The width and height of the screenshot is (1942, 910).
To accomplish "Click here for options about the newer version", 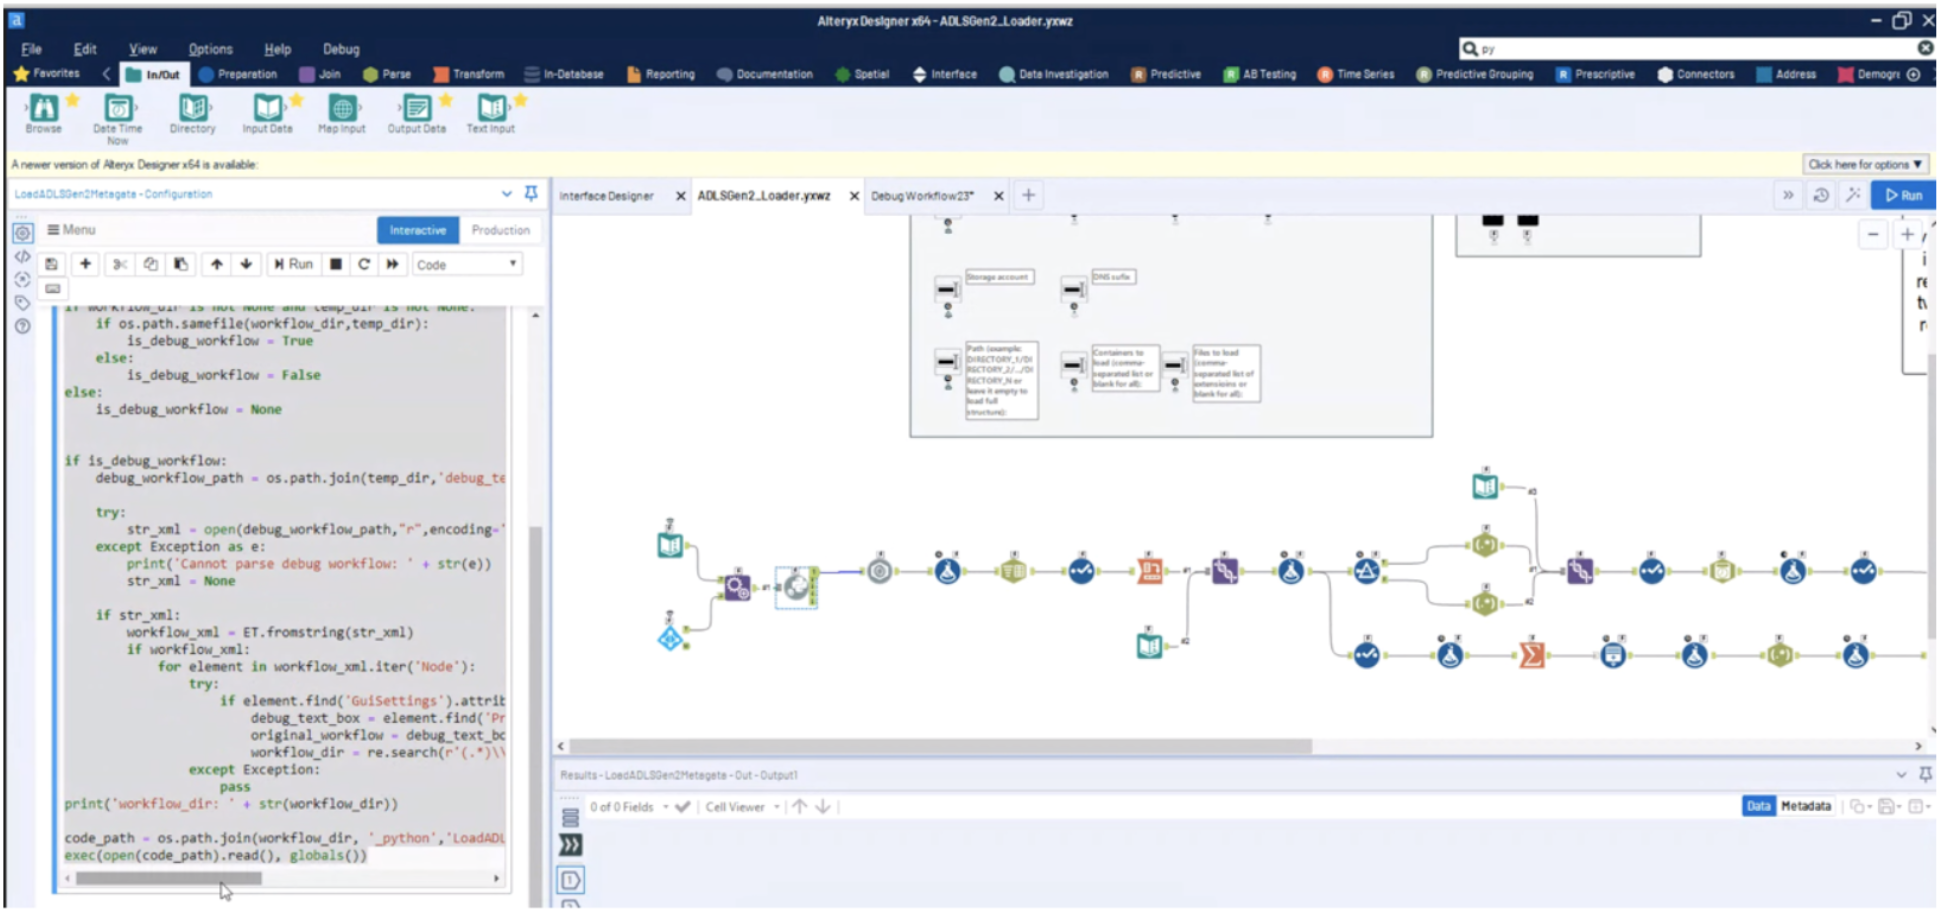I will tap(1864, 163).
